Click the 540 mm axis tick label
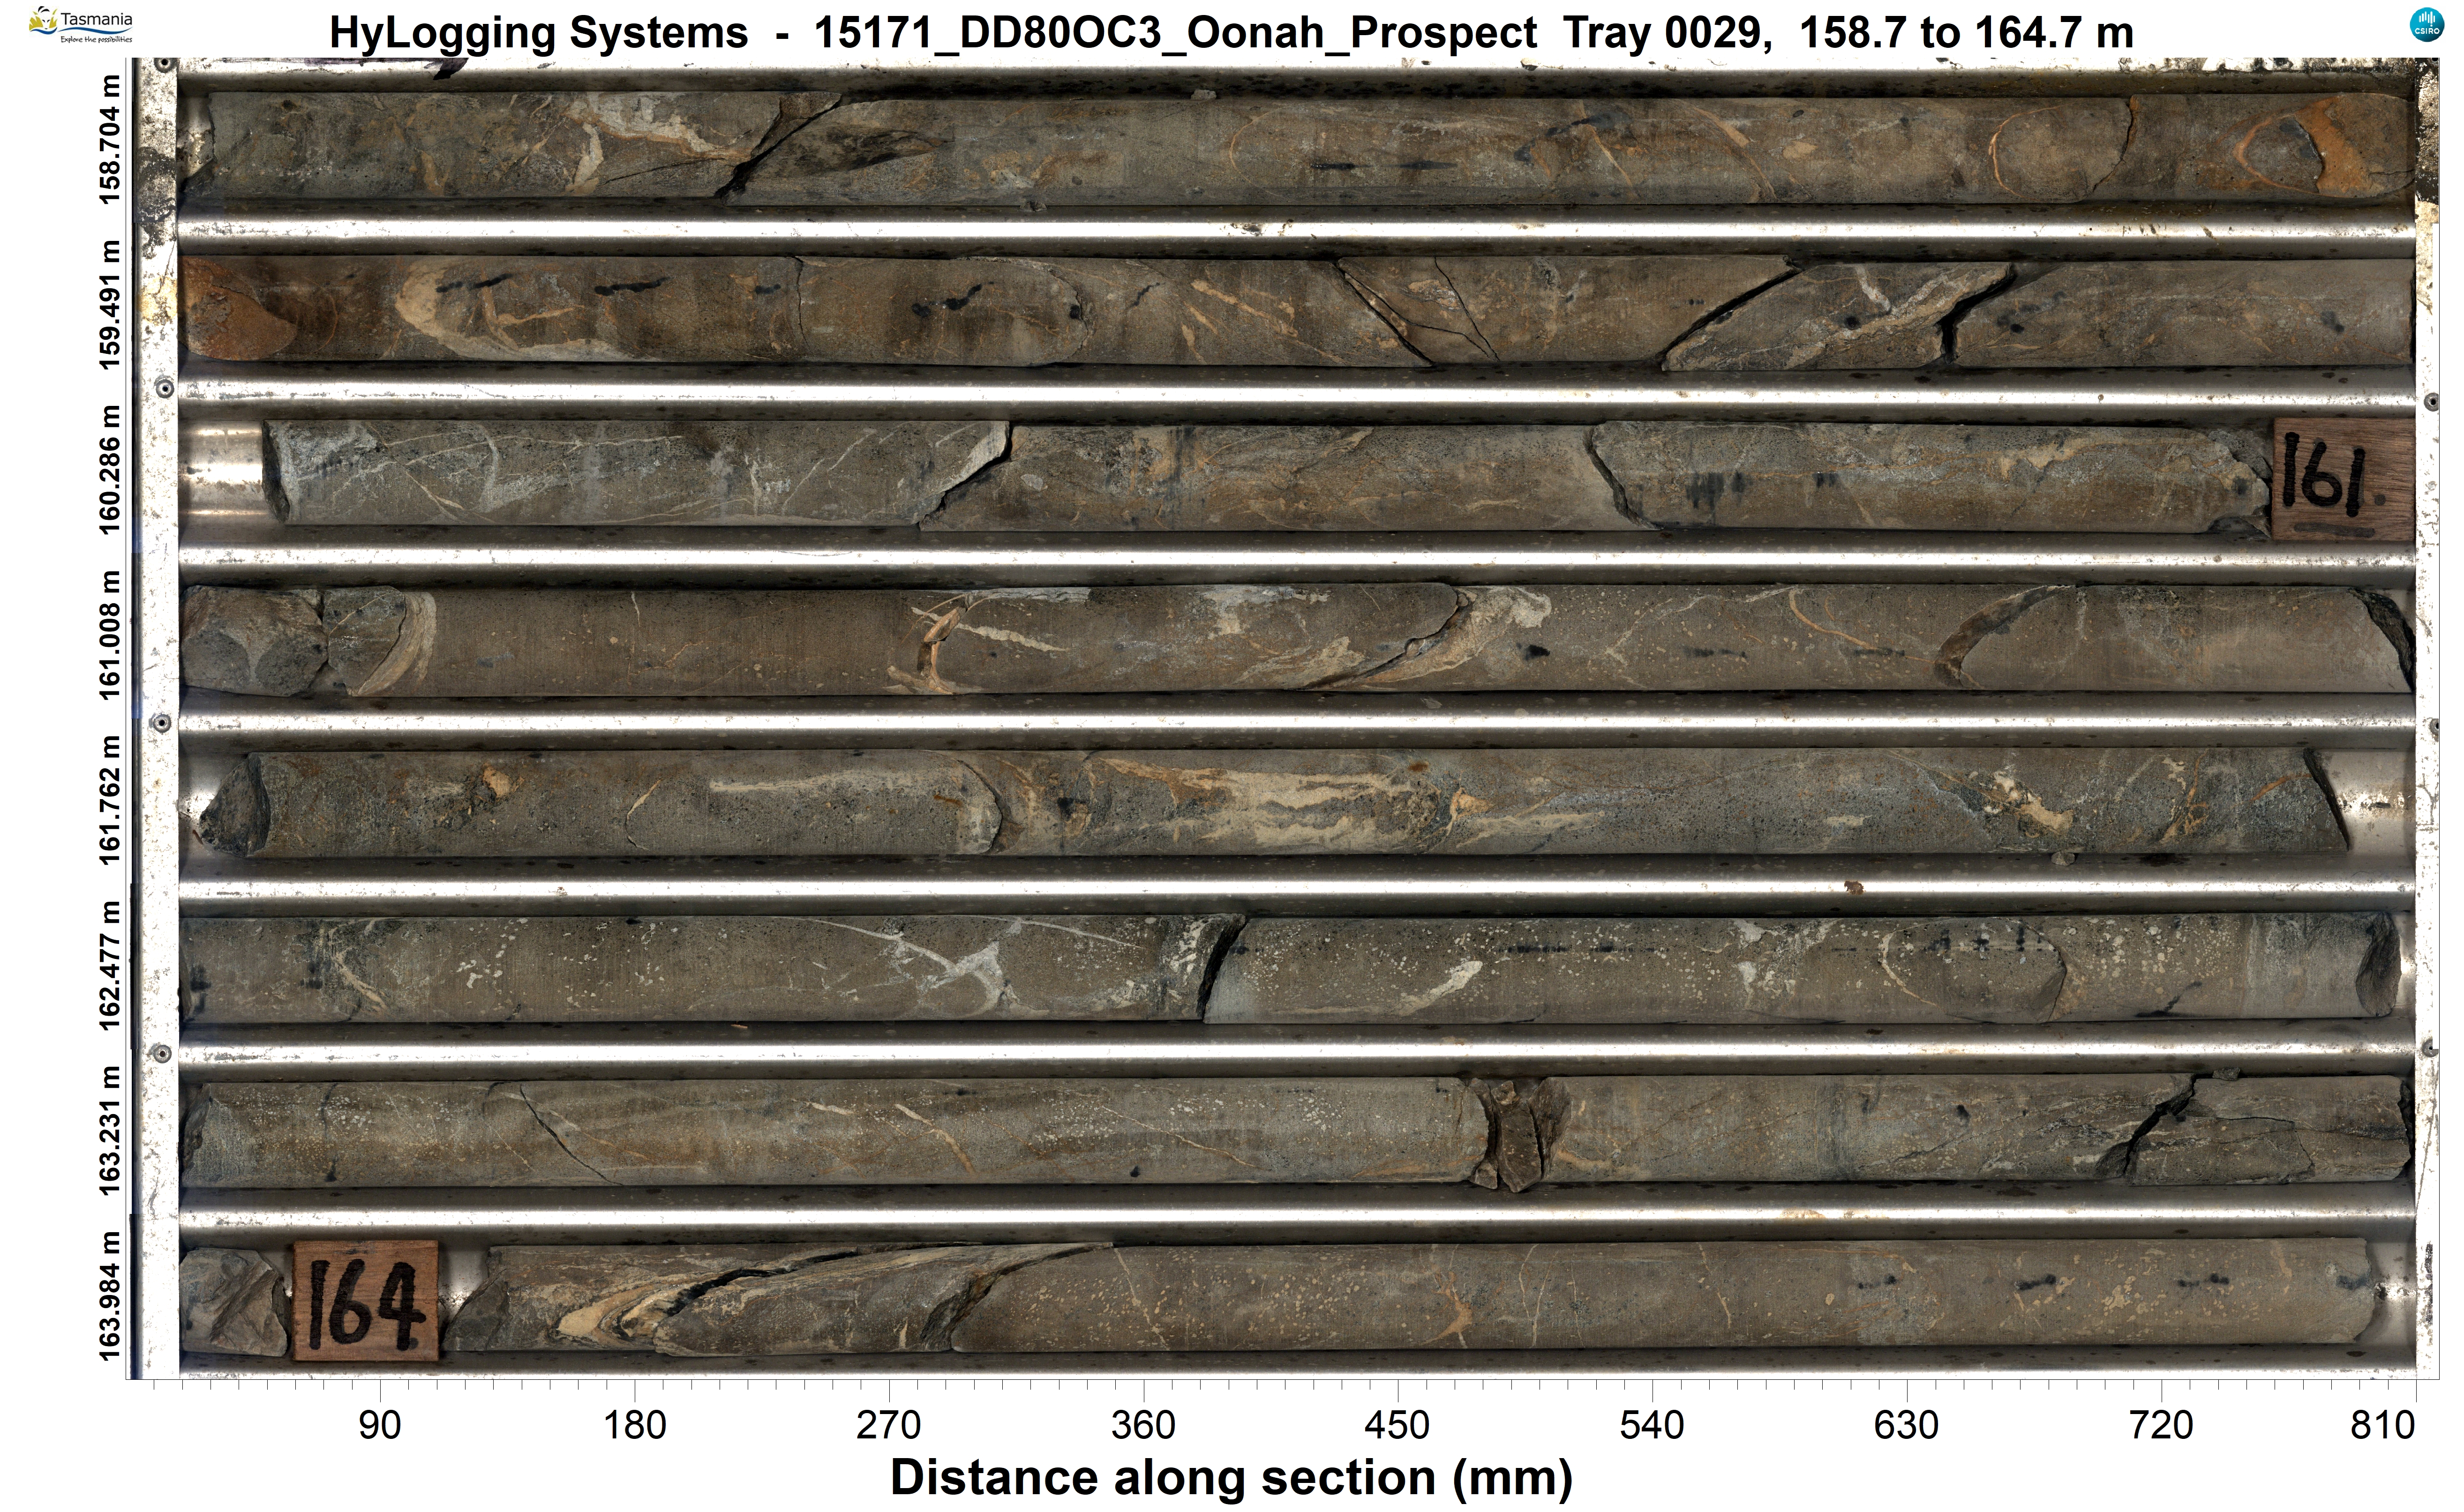Image resolution: width=2464 pixels, height=1512 pixels. pos(1652,1425)
